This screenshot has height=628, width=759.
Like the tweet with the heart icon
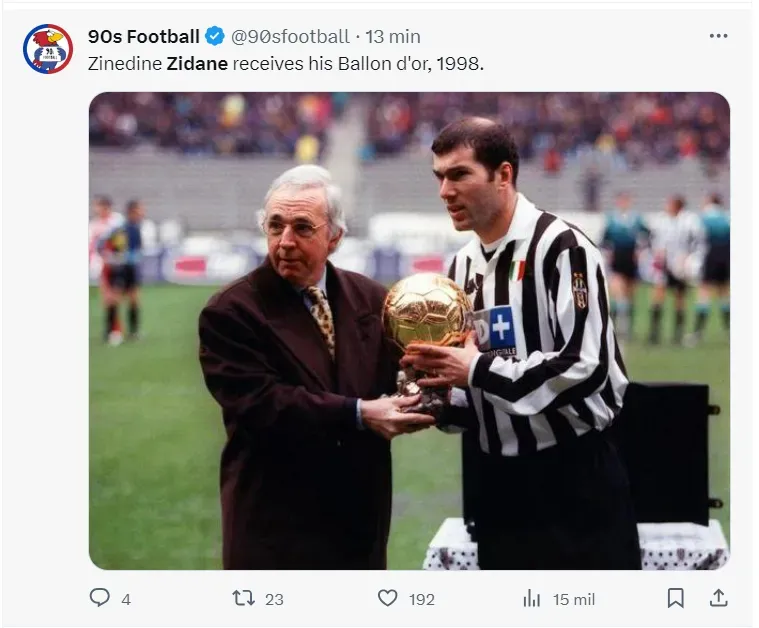[387, 598]
